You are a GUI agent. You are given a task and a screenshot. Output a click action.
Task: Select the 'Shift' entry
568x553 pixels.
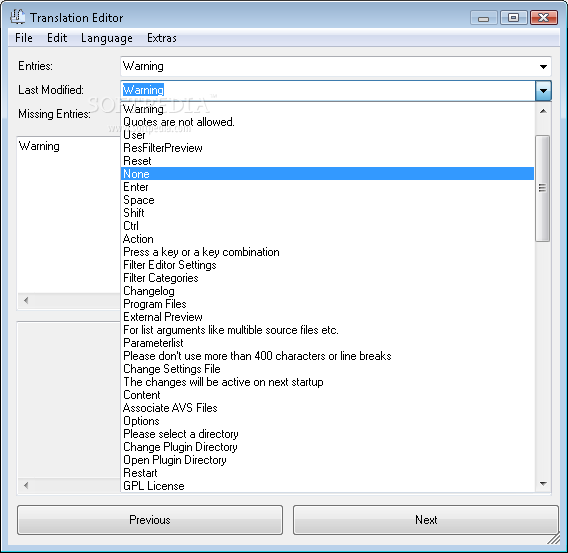click(x=327, y=213)
